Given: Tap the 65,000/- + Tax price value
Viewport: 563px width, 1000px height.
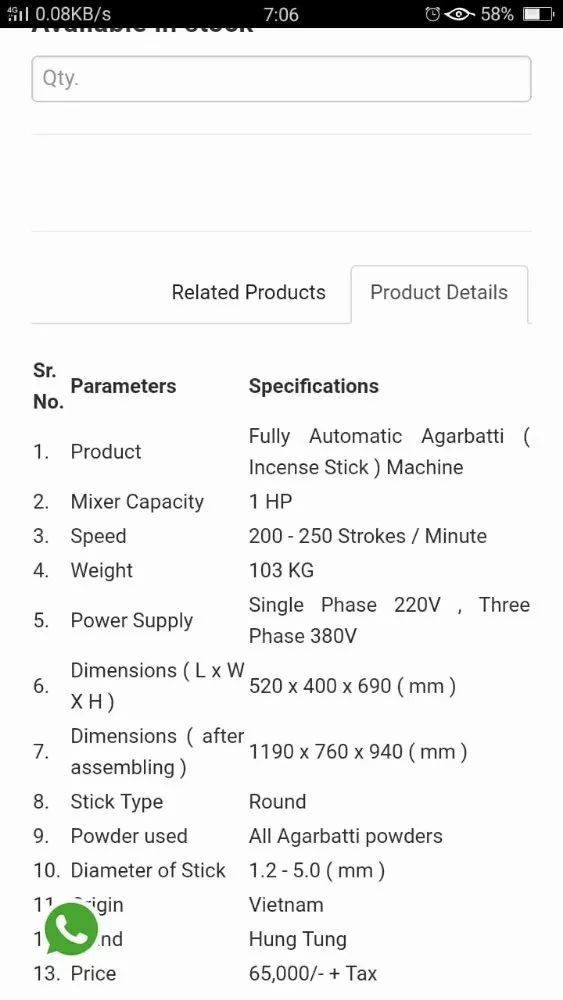Looking at the screenshot, I should point(312,973).
